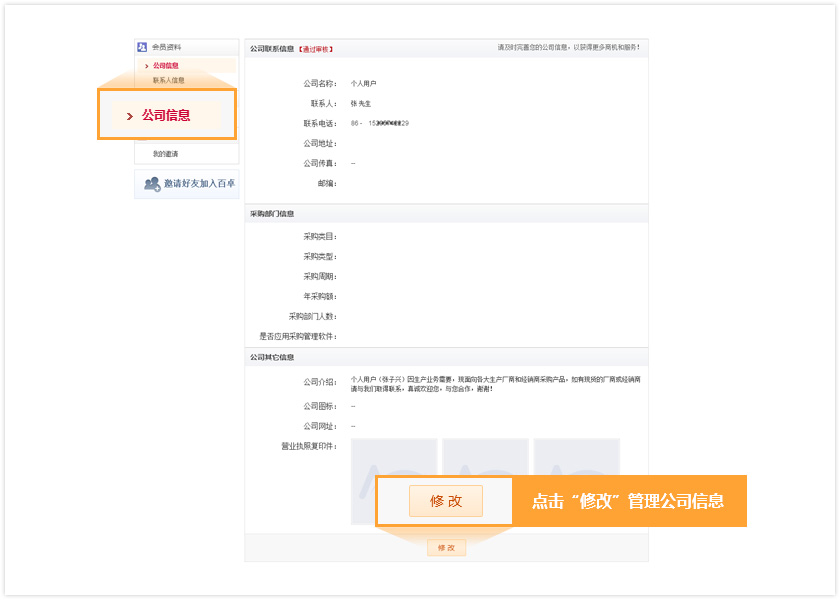Click the 会员资料 header icon
The image size is (840, 600).
[x=142, y=47]
